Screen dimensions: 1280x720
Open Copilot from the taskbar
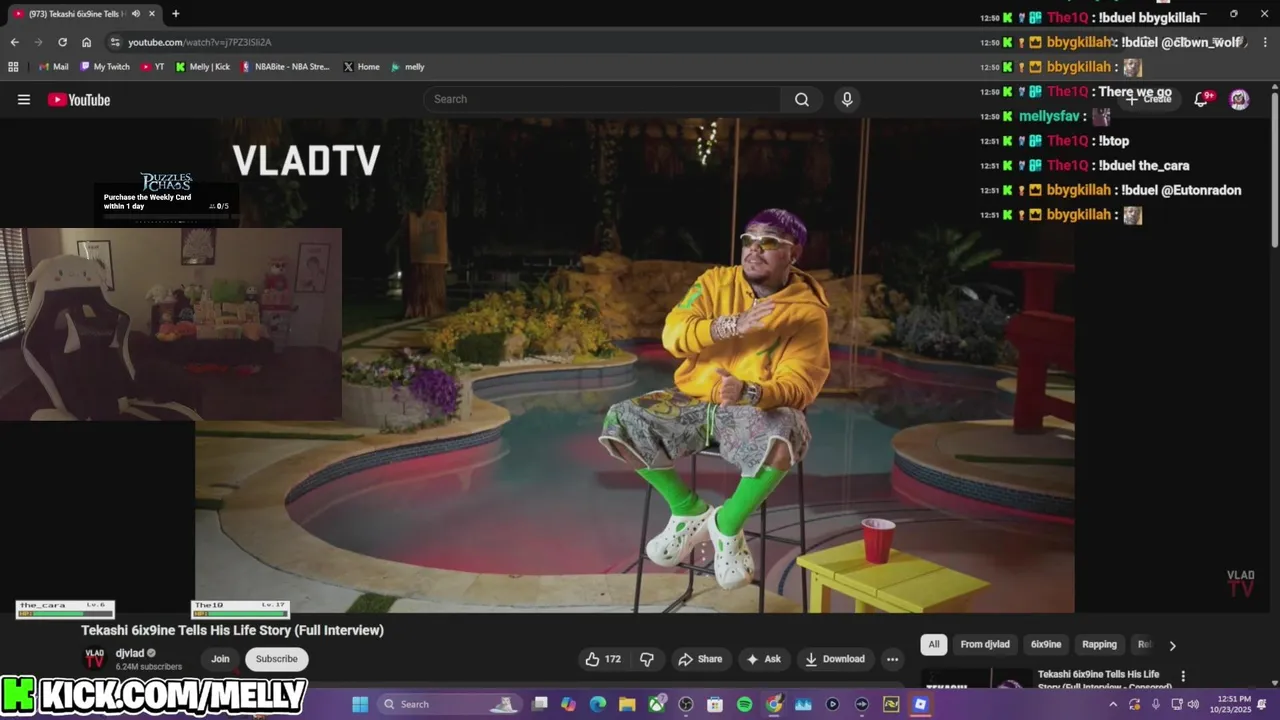568,704
